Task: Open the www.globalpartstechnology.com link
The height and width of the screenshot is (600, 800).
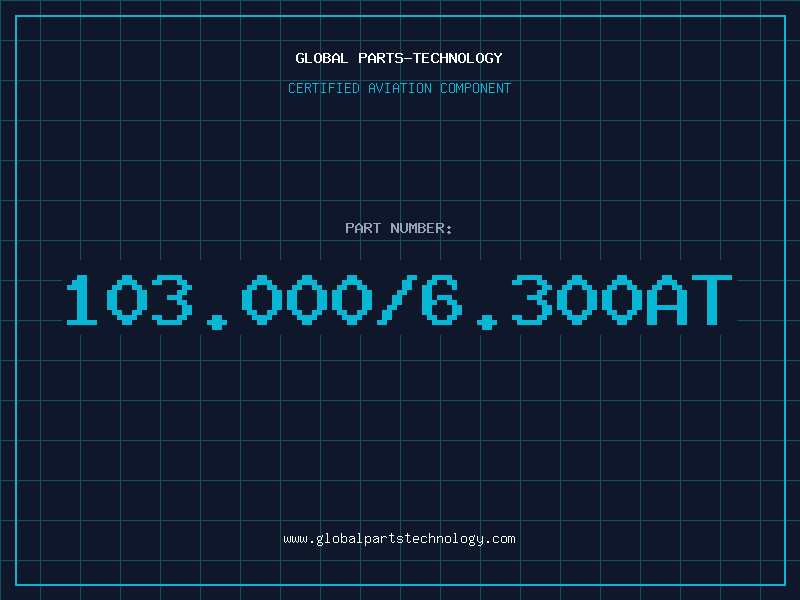Action: pyautogui.click(x=399, y=539)
